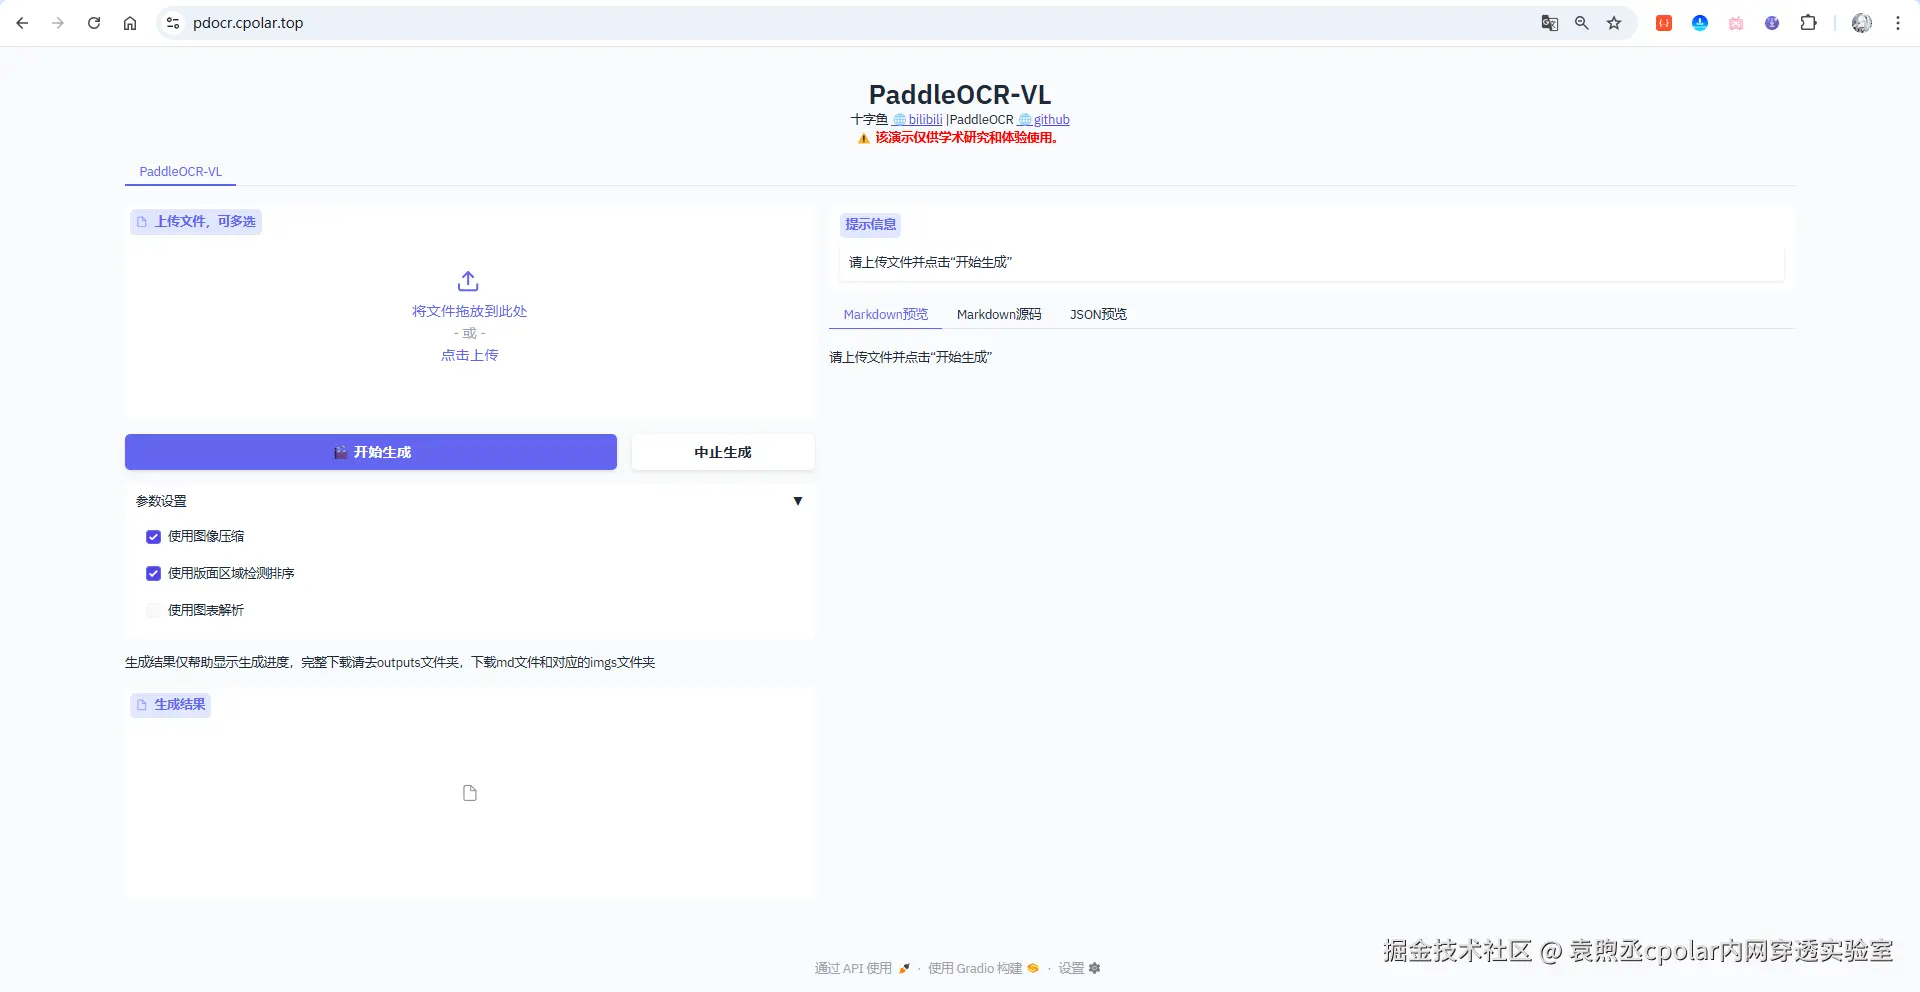The image size is (1920, 992).
Task: Start generation with 开始生成 button
Action: click(x=371, y=452)
